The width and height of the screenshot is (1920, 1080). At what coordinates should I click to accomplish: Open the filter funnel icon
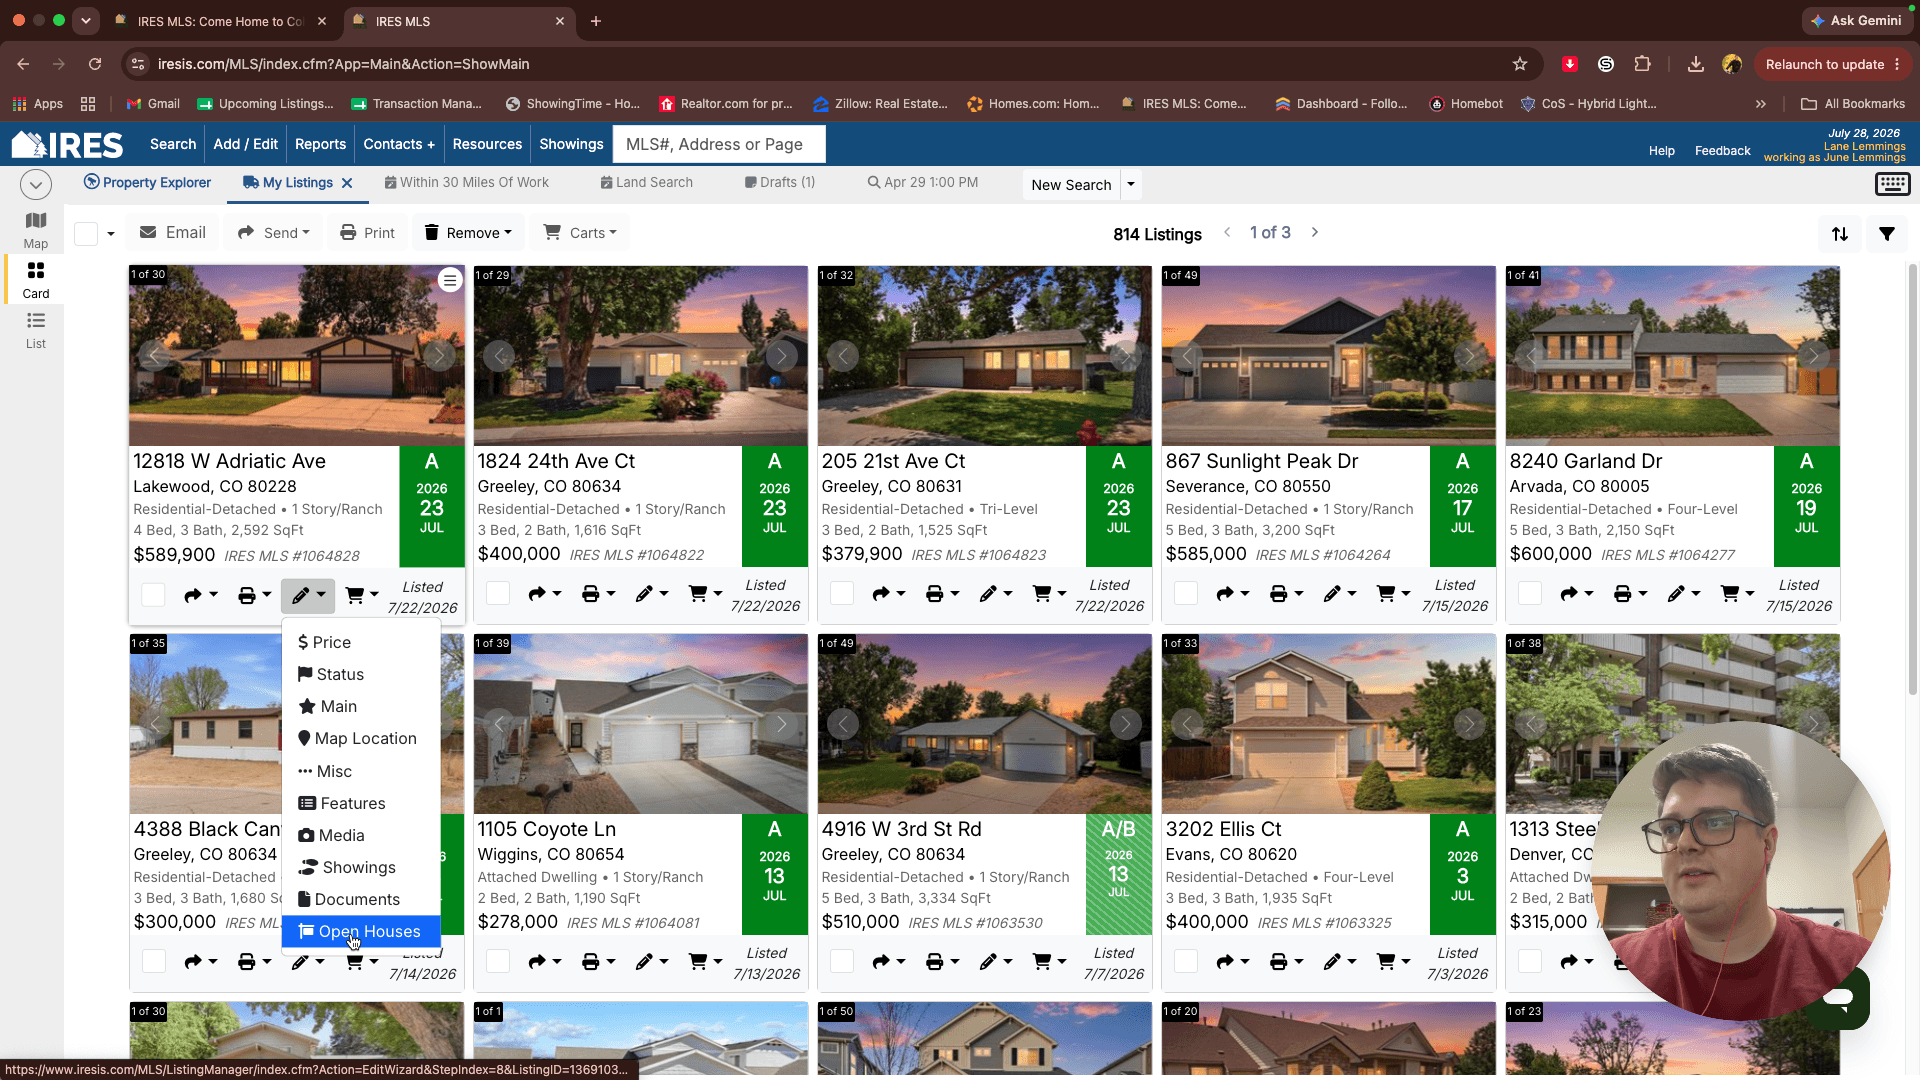pyautogui.click(x=1887, y=234)
